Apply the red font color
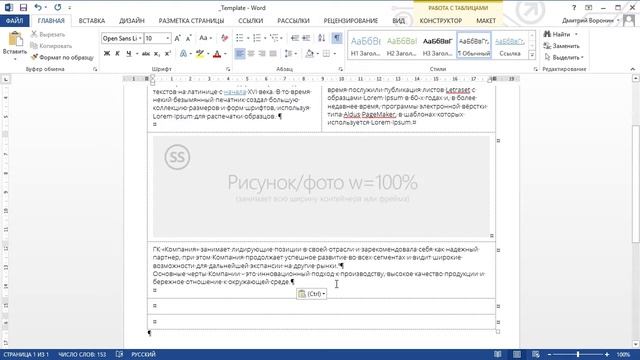The height and width of the screenshot is (360, 640). [x=217, y=53]
